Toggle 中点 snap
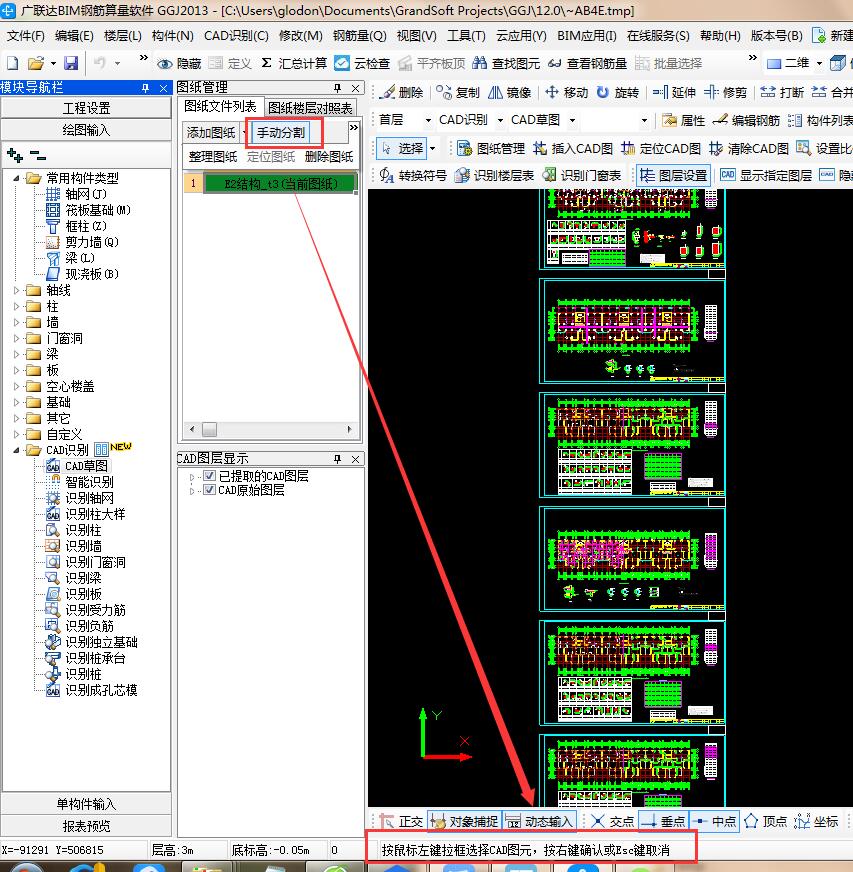 [714, 821]
